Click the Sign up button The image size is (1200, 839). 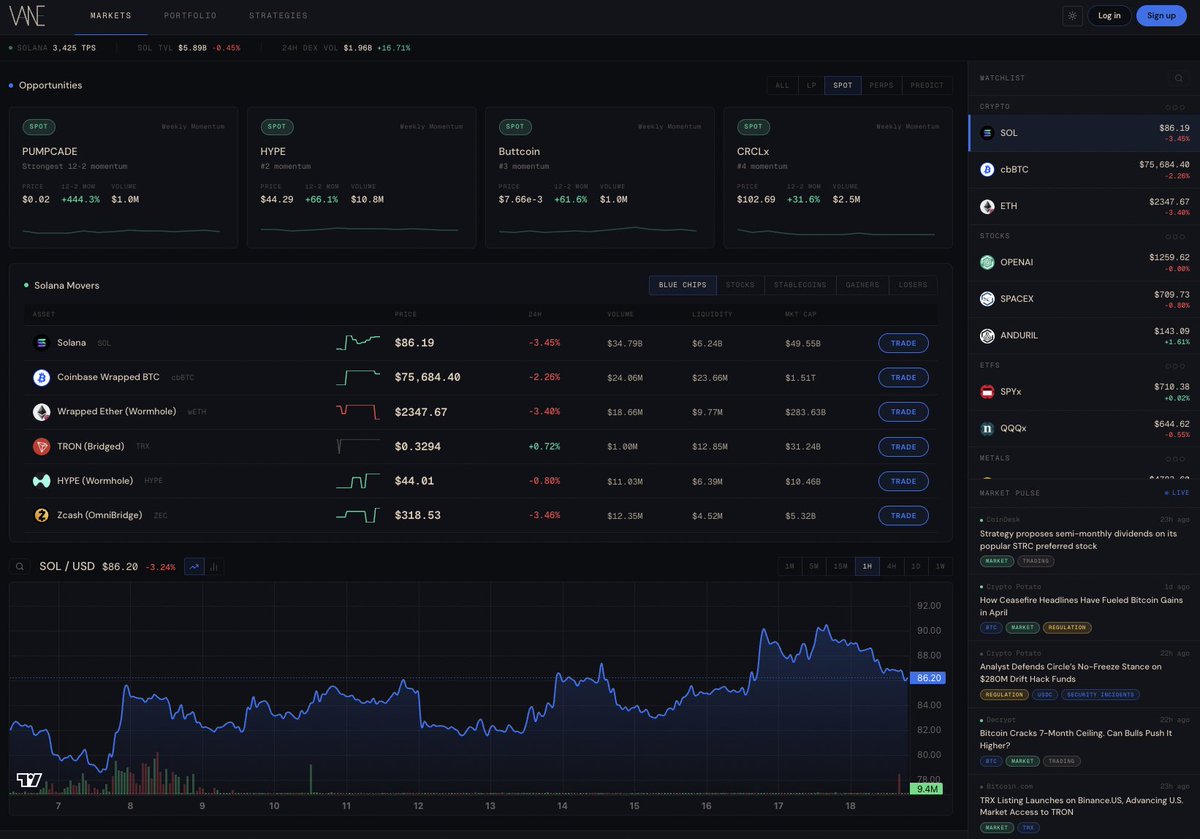pos(1161,15)
